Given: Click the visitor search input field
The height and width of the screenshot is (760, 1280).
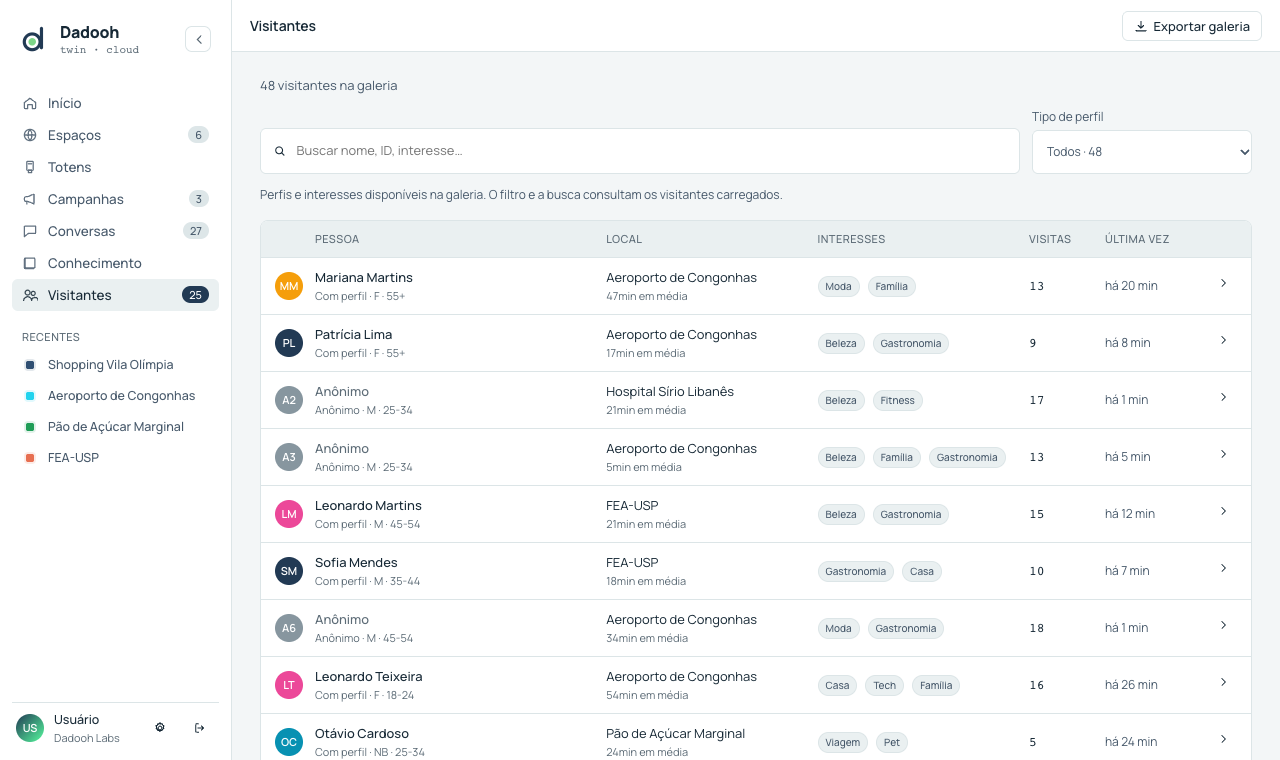Looking at the screenshot, I should click(x=640, y=151).
